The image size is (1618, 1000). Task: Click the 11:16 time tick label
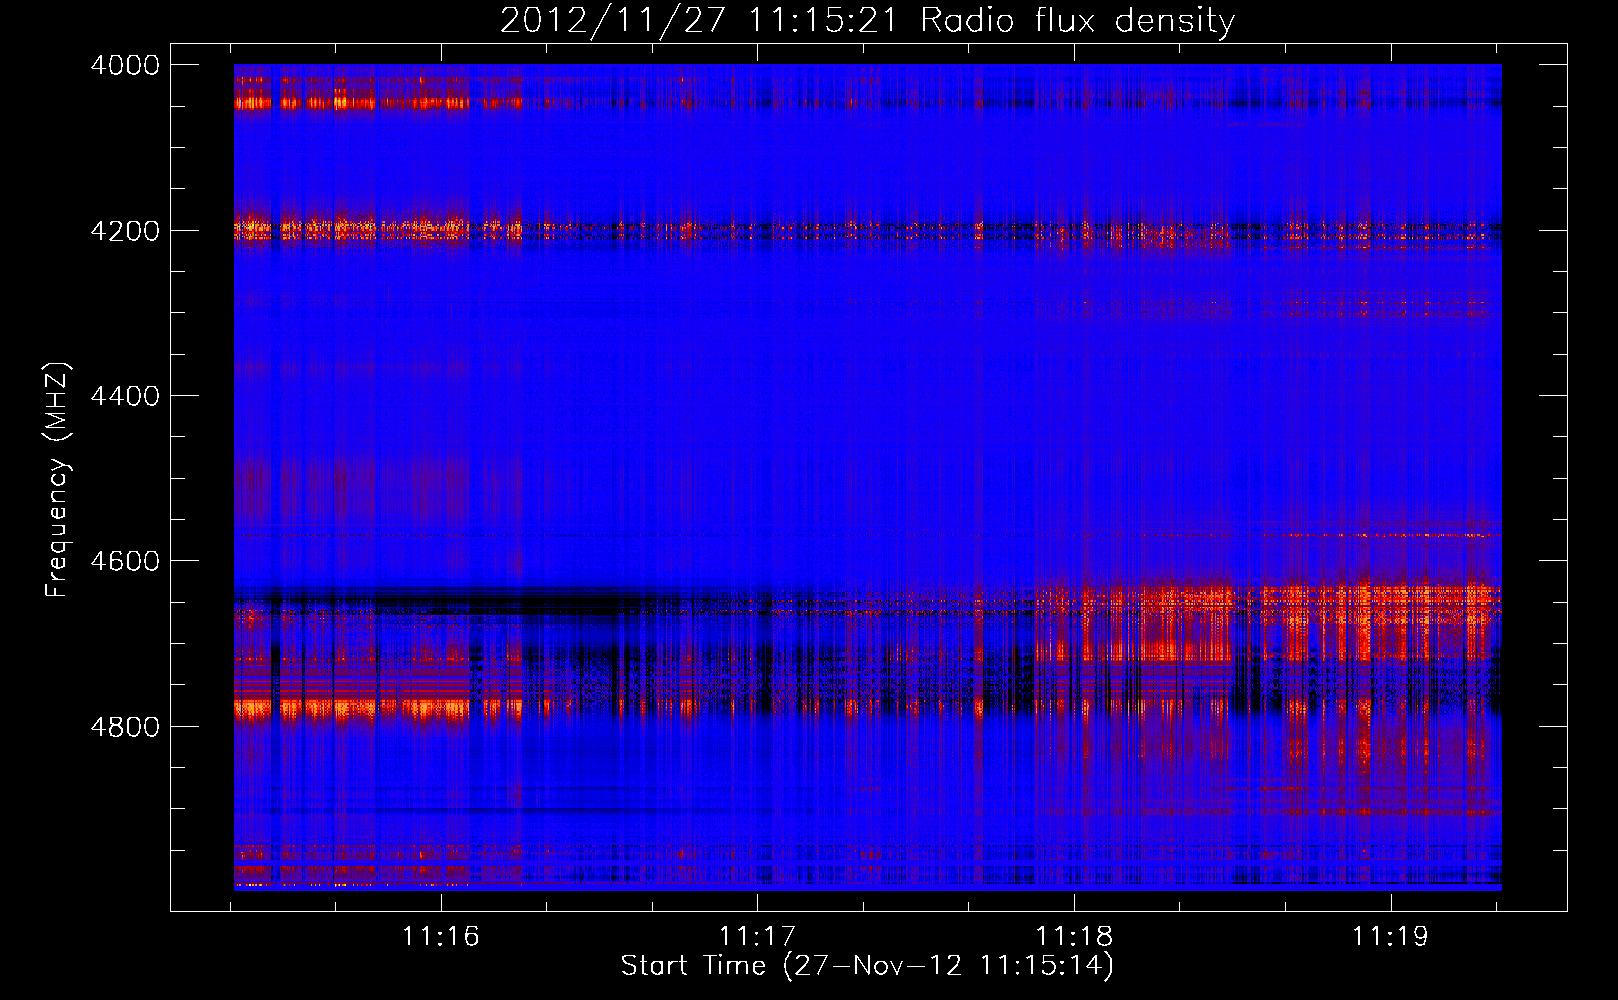point(441,936)
